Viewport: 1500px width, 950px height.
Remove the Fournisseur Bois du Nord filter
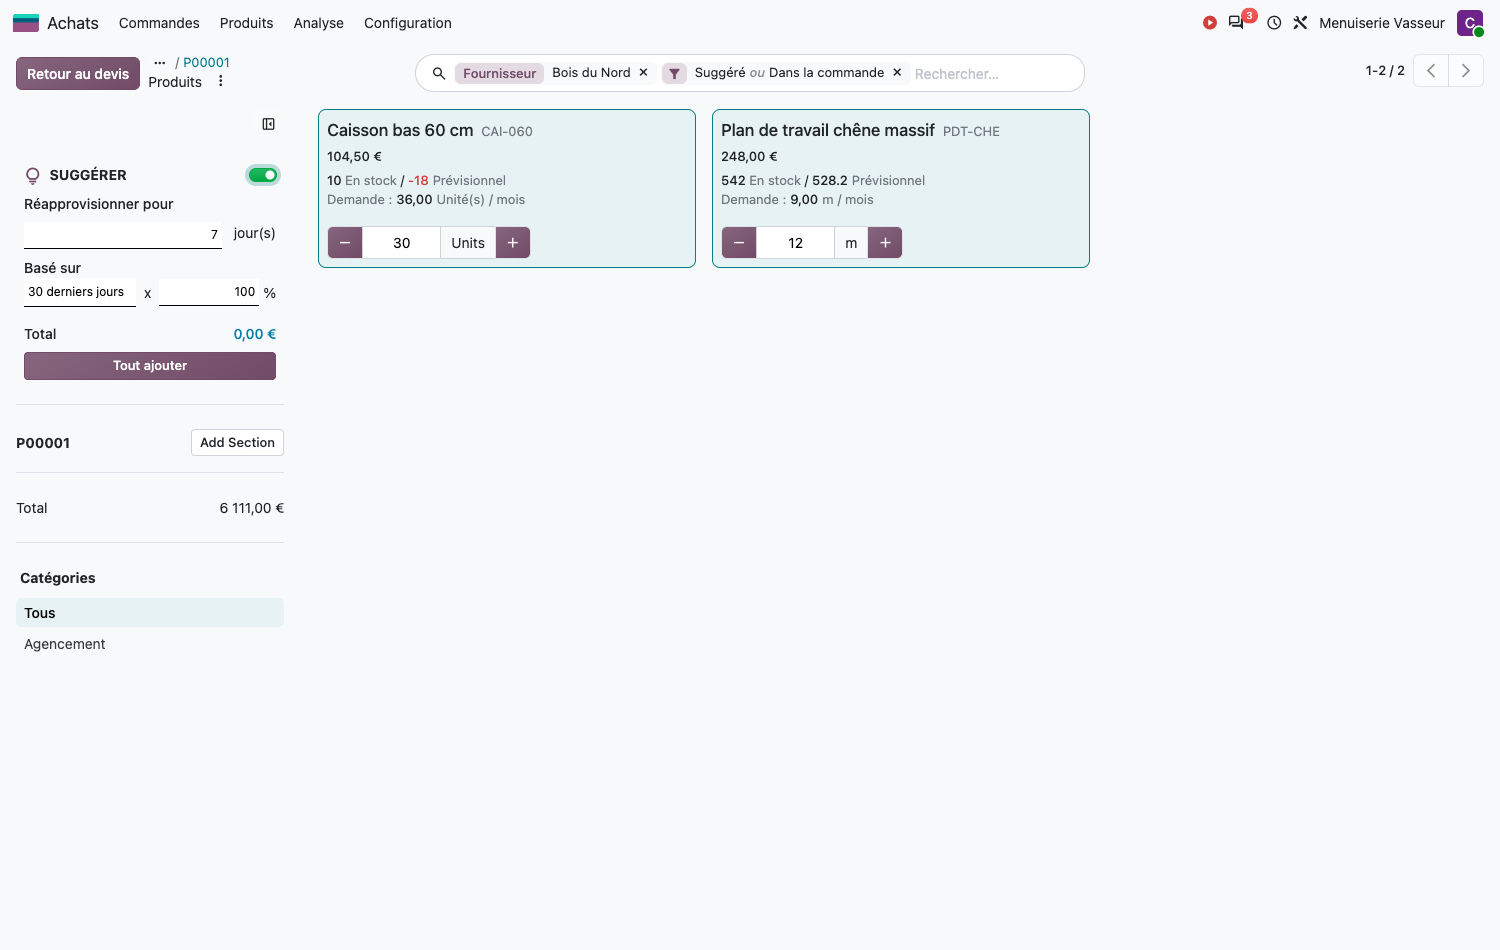[644, 73]
